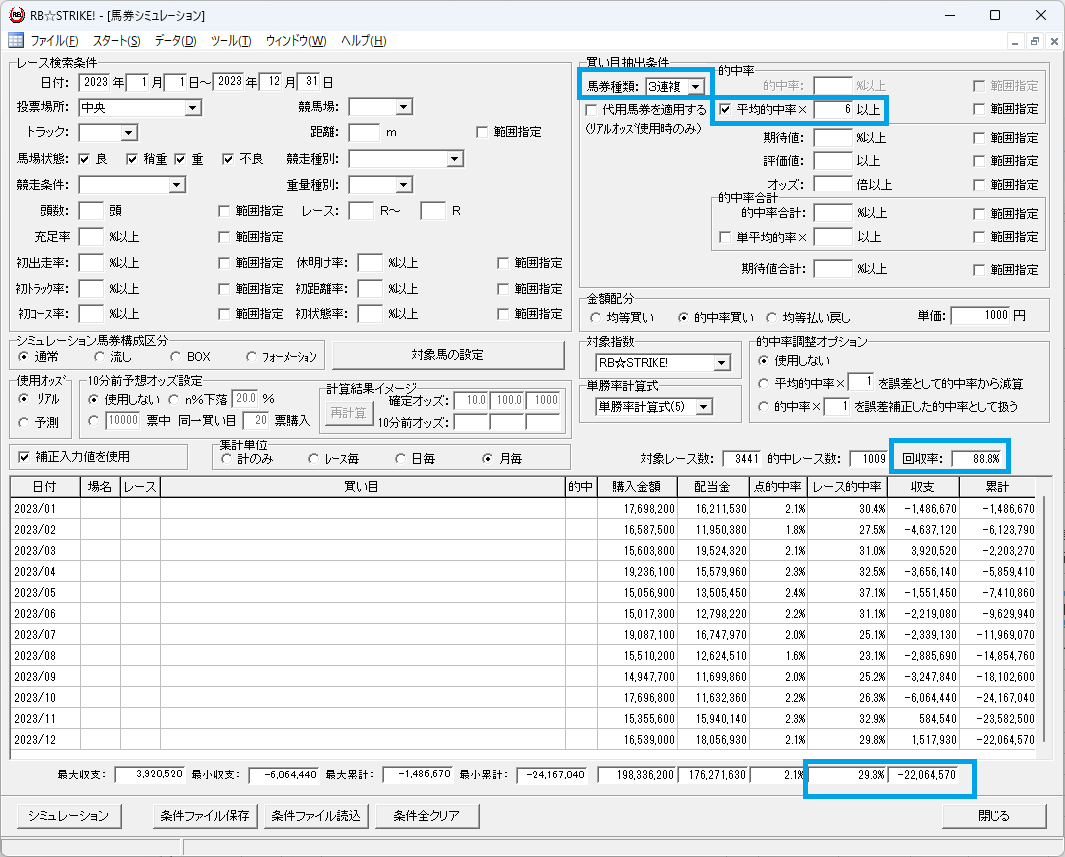Expand the 競走条件 dropdown

177,185
